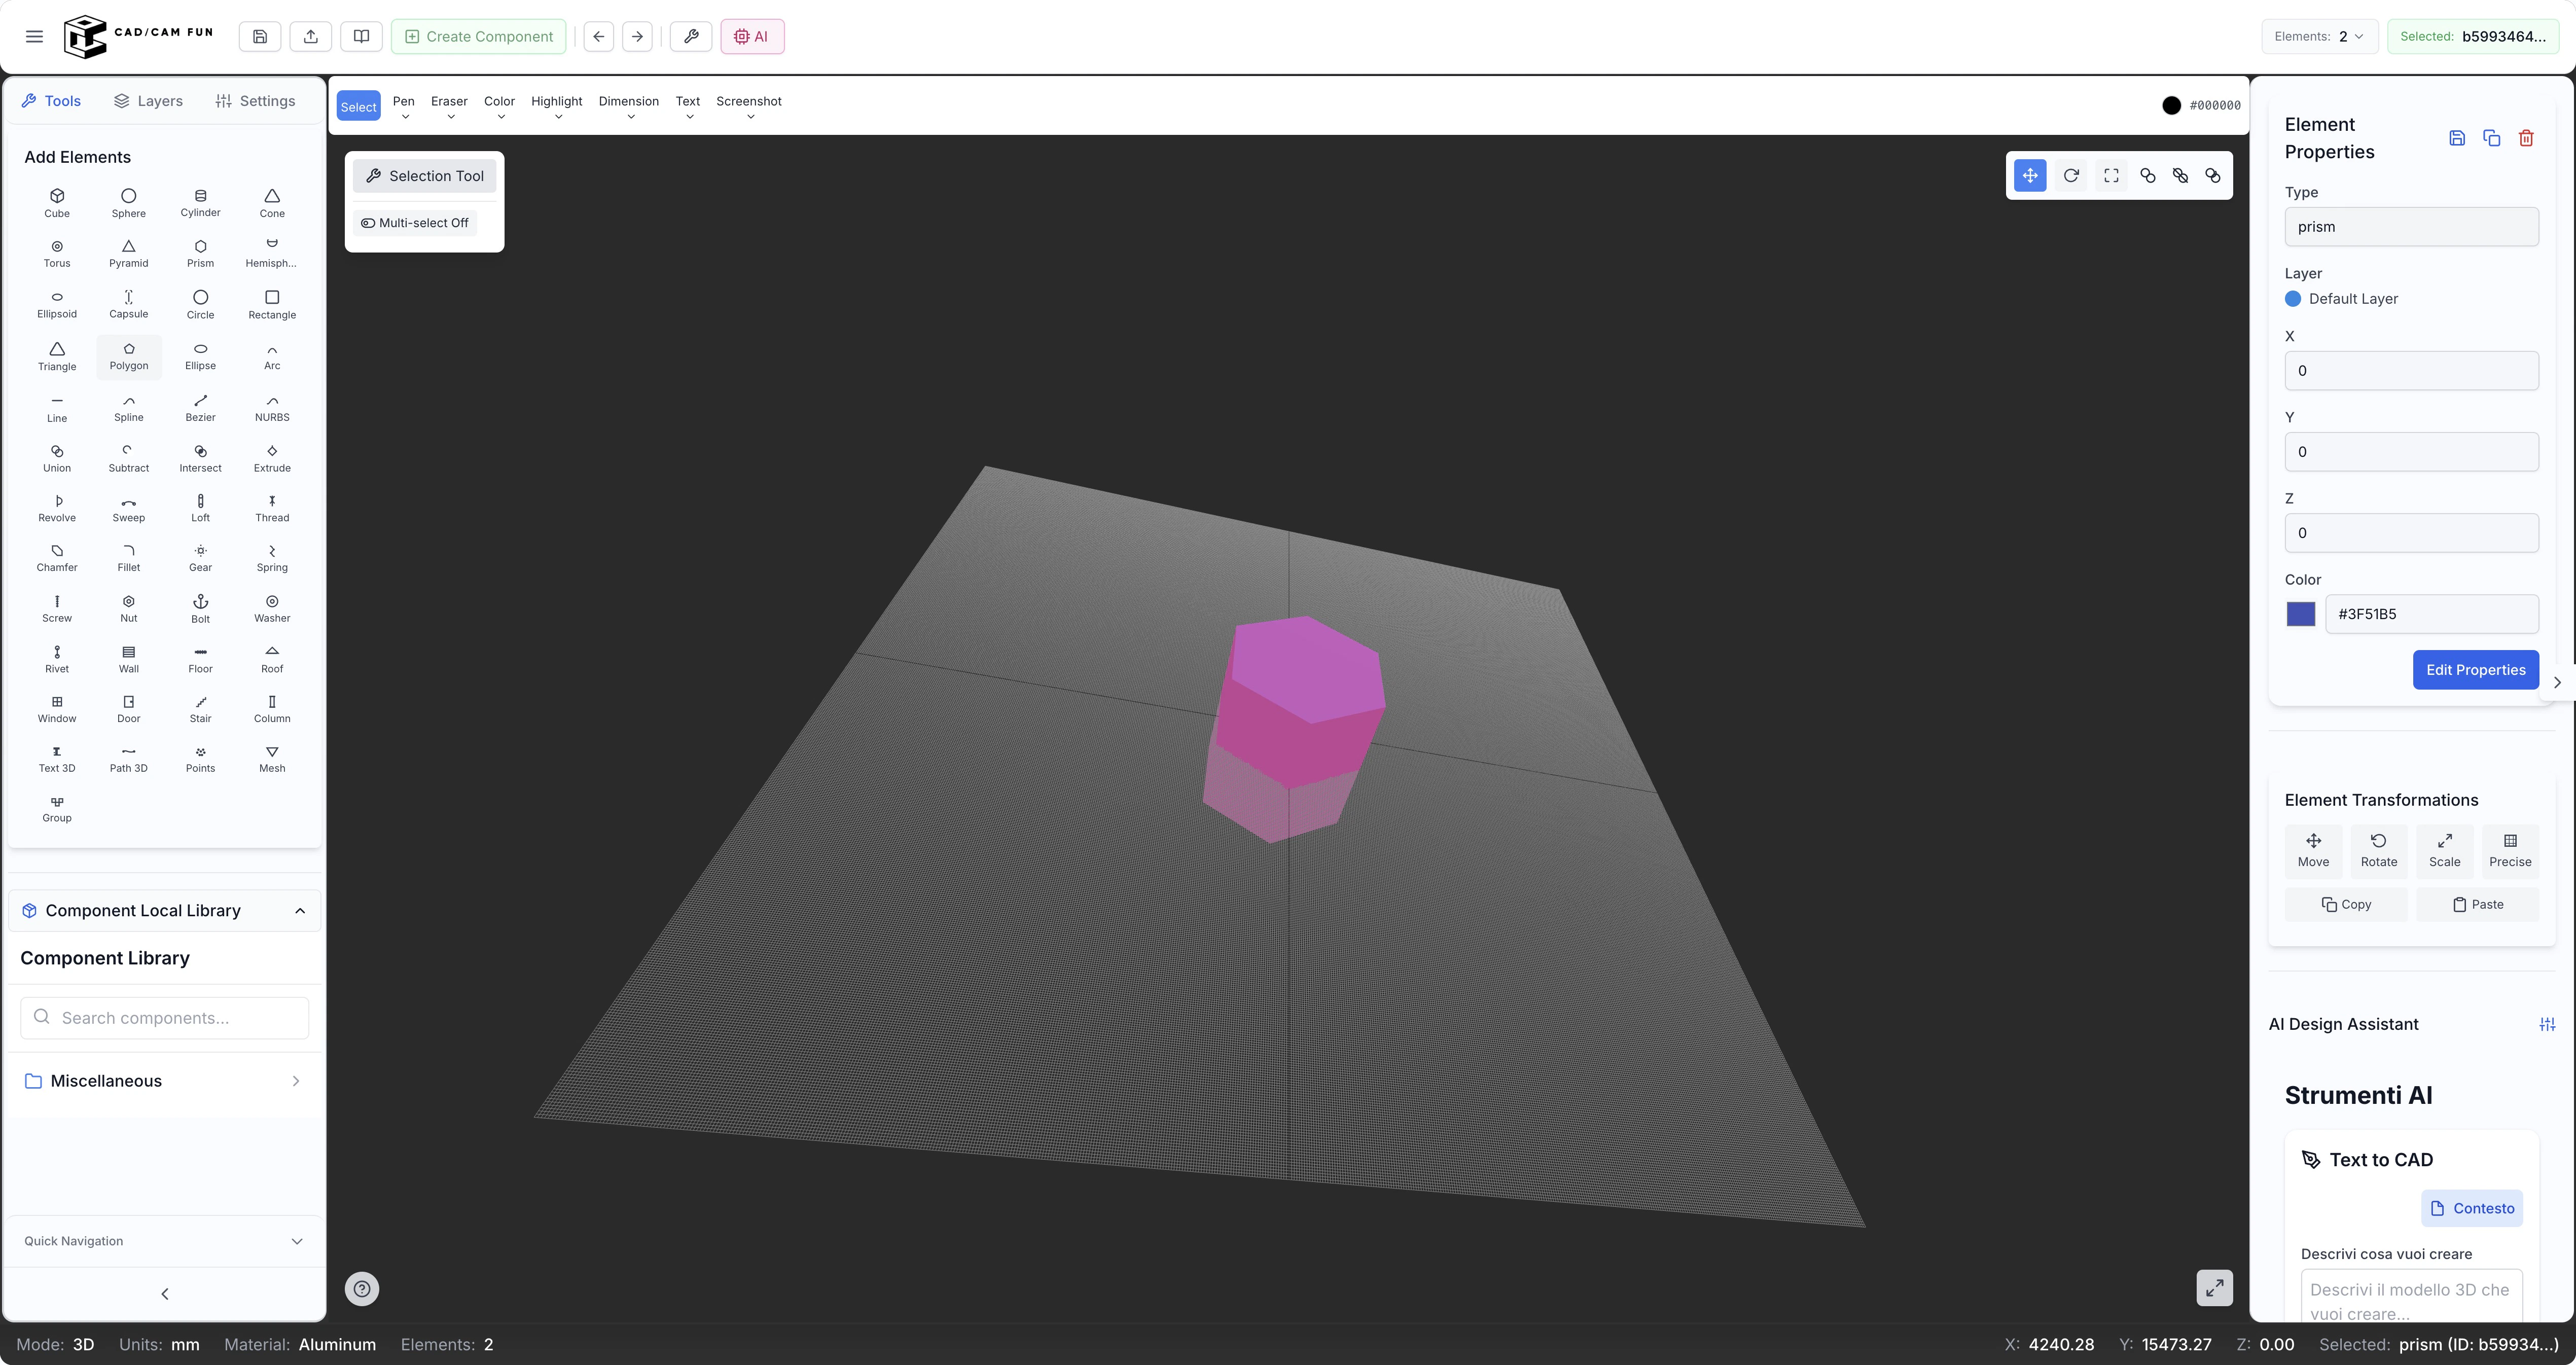Select the Bezier curve tool
The width and height of the screenshot is (2576, 1365).
pos(200,408)
